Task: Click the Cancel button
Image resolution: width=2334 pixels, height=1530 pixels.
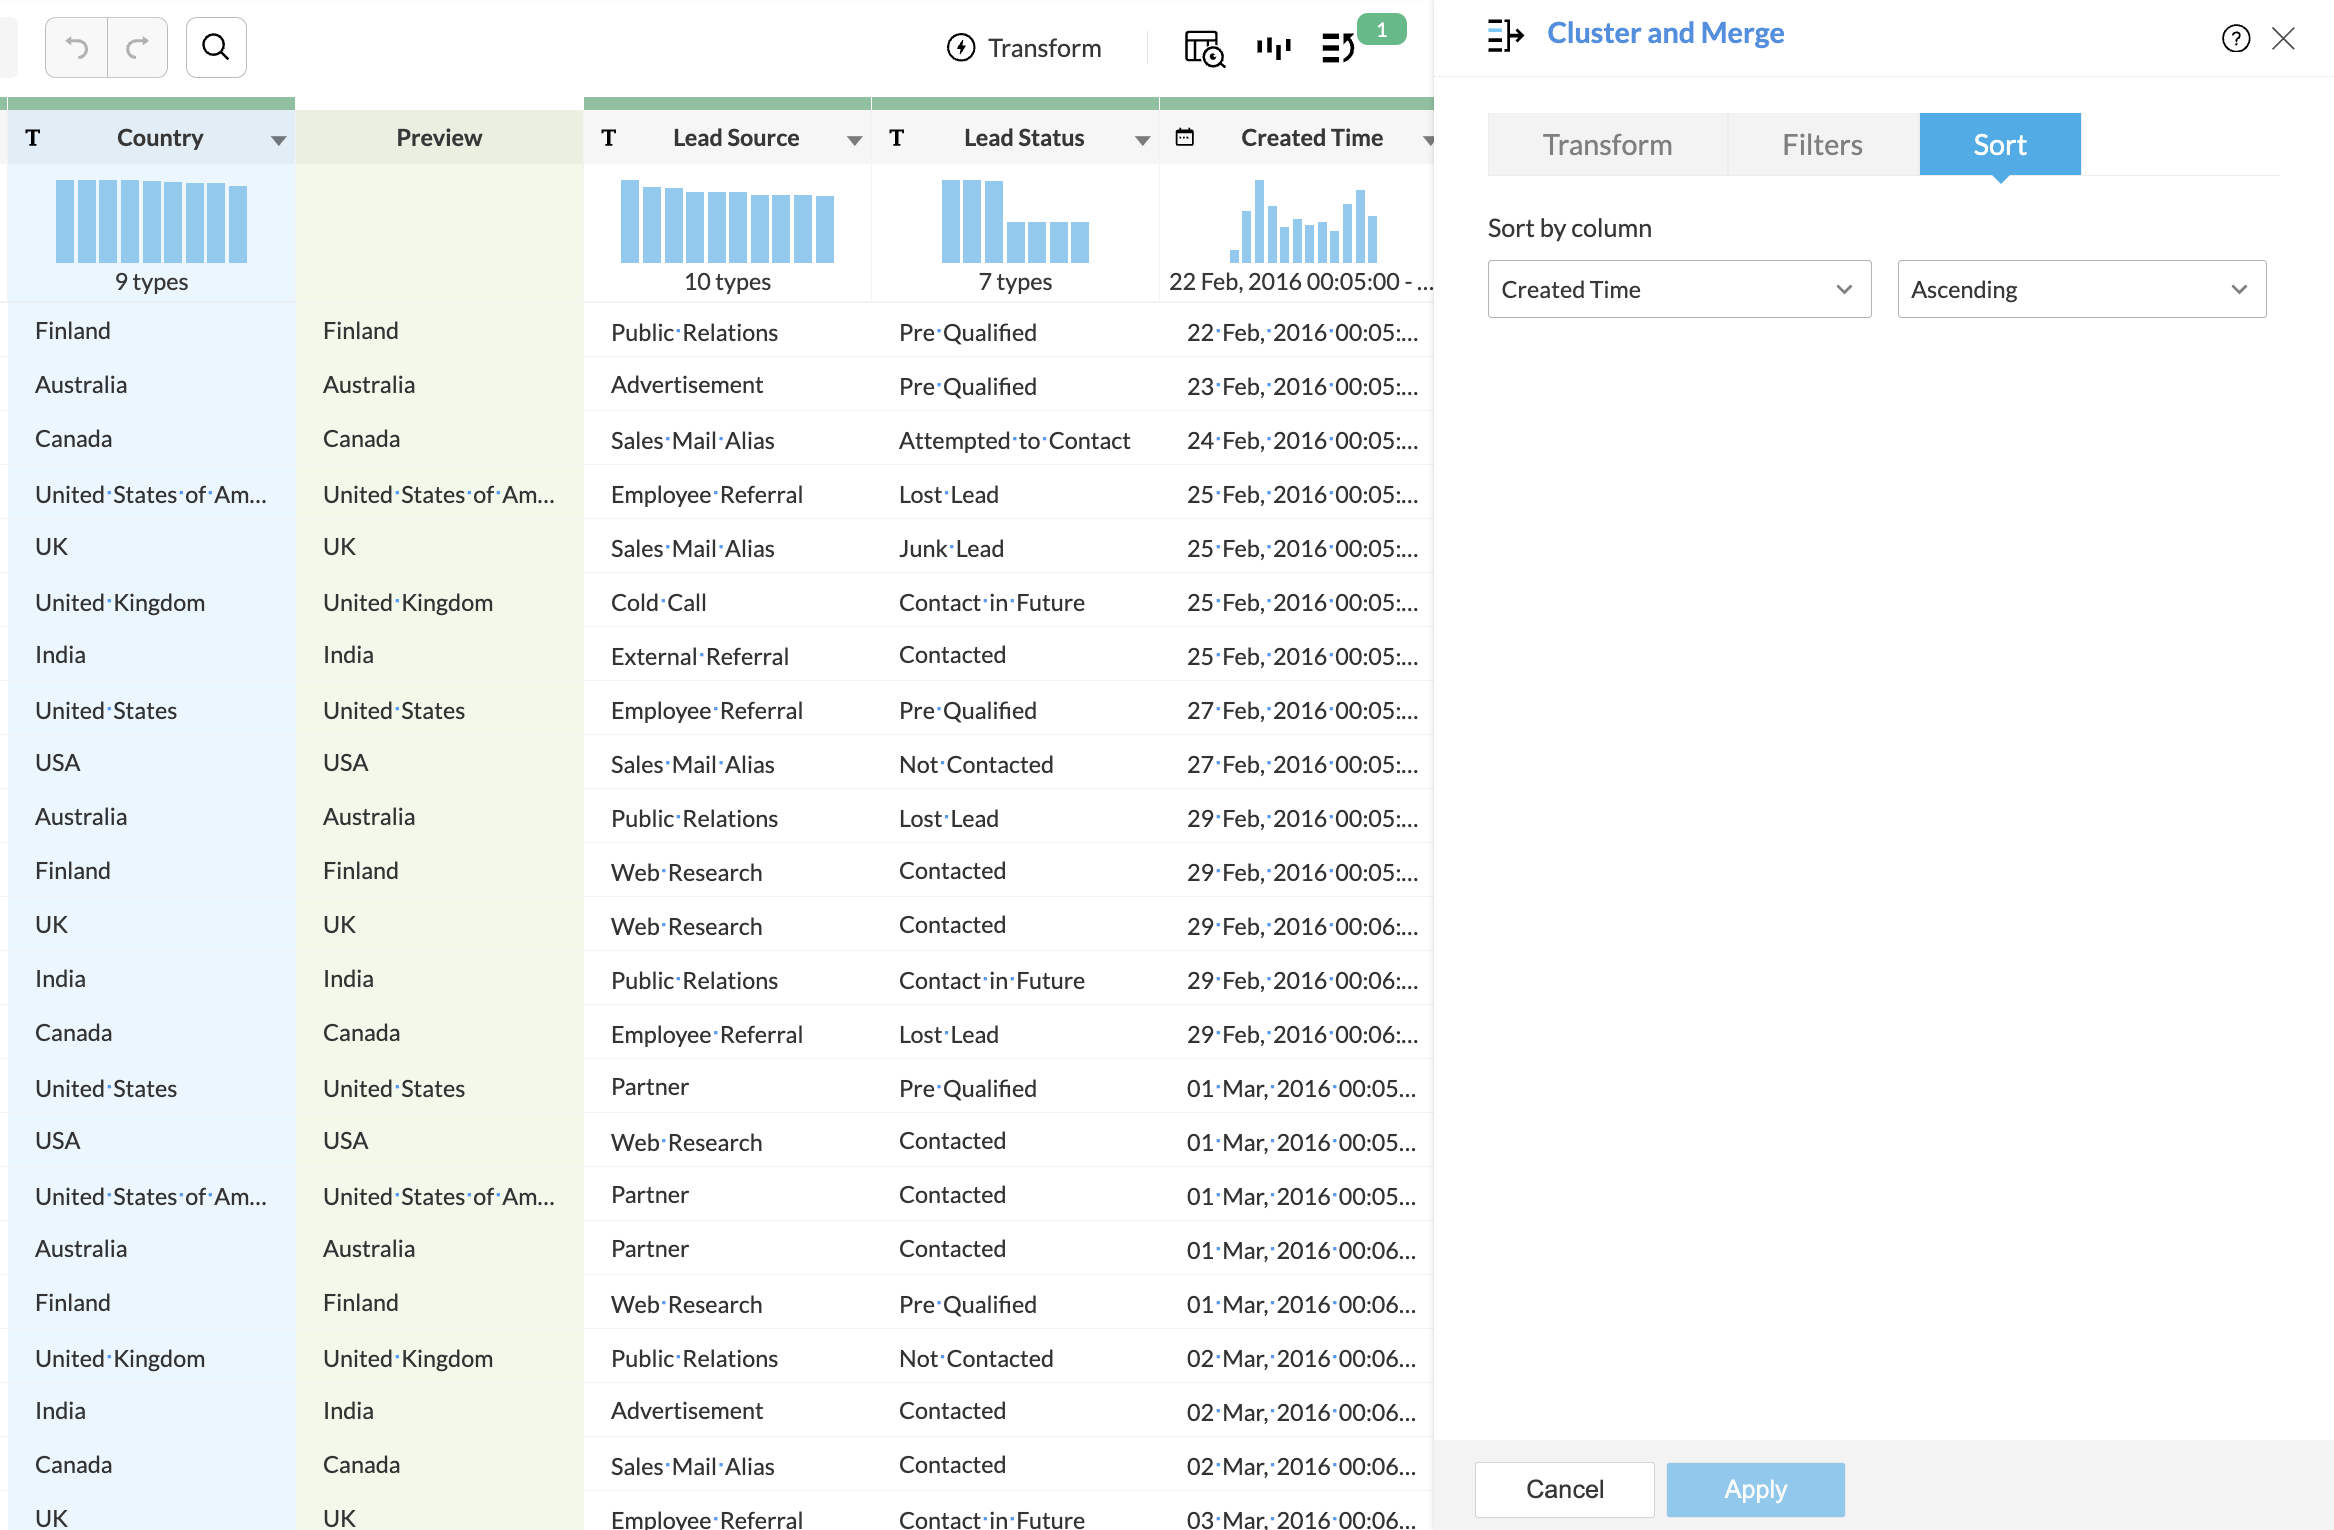Action: (1564, 1490)
